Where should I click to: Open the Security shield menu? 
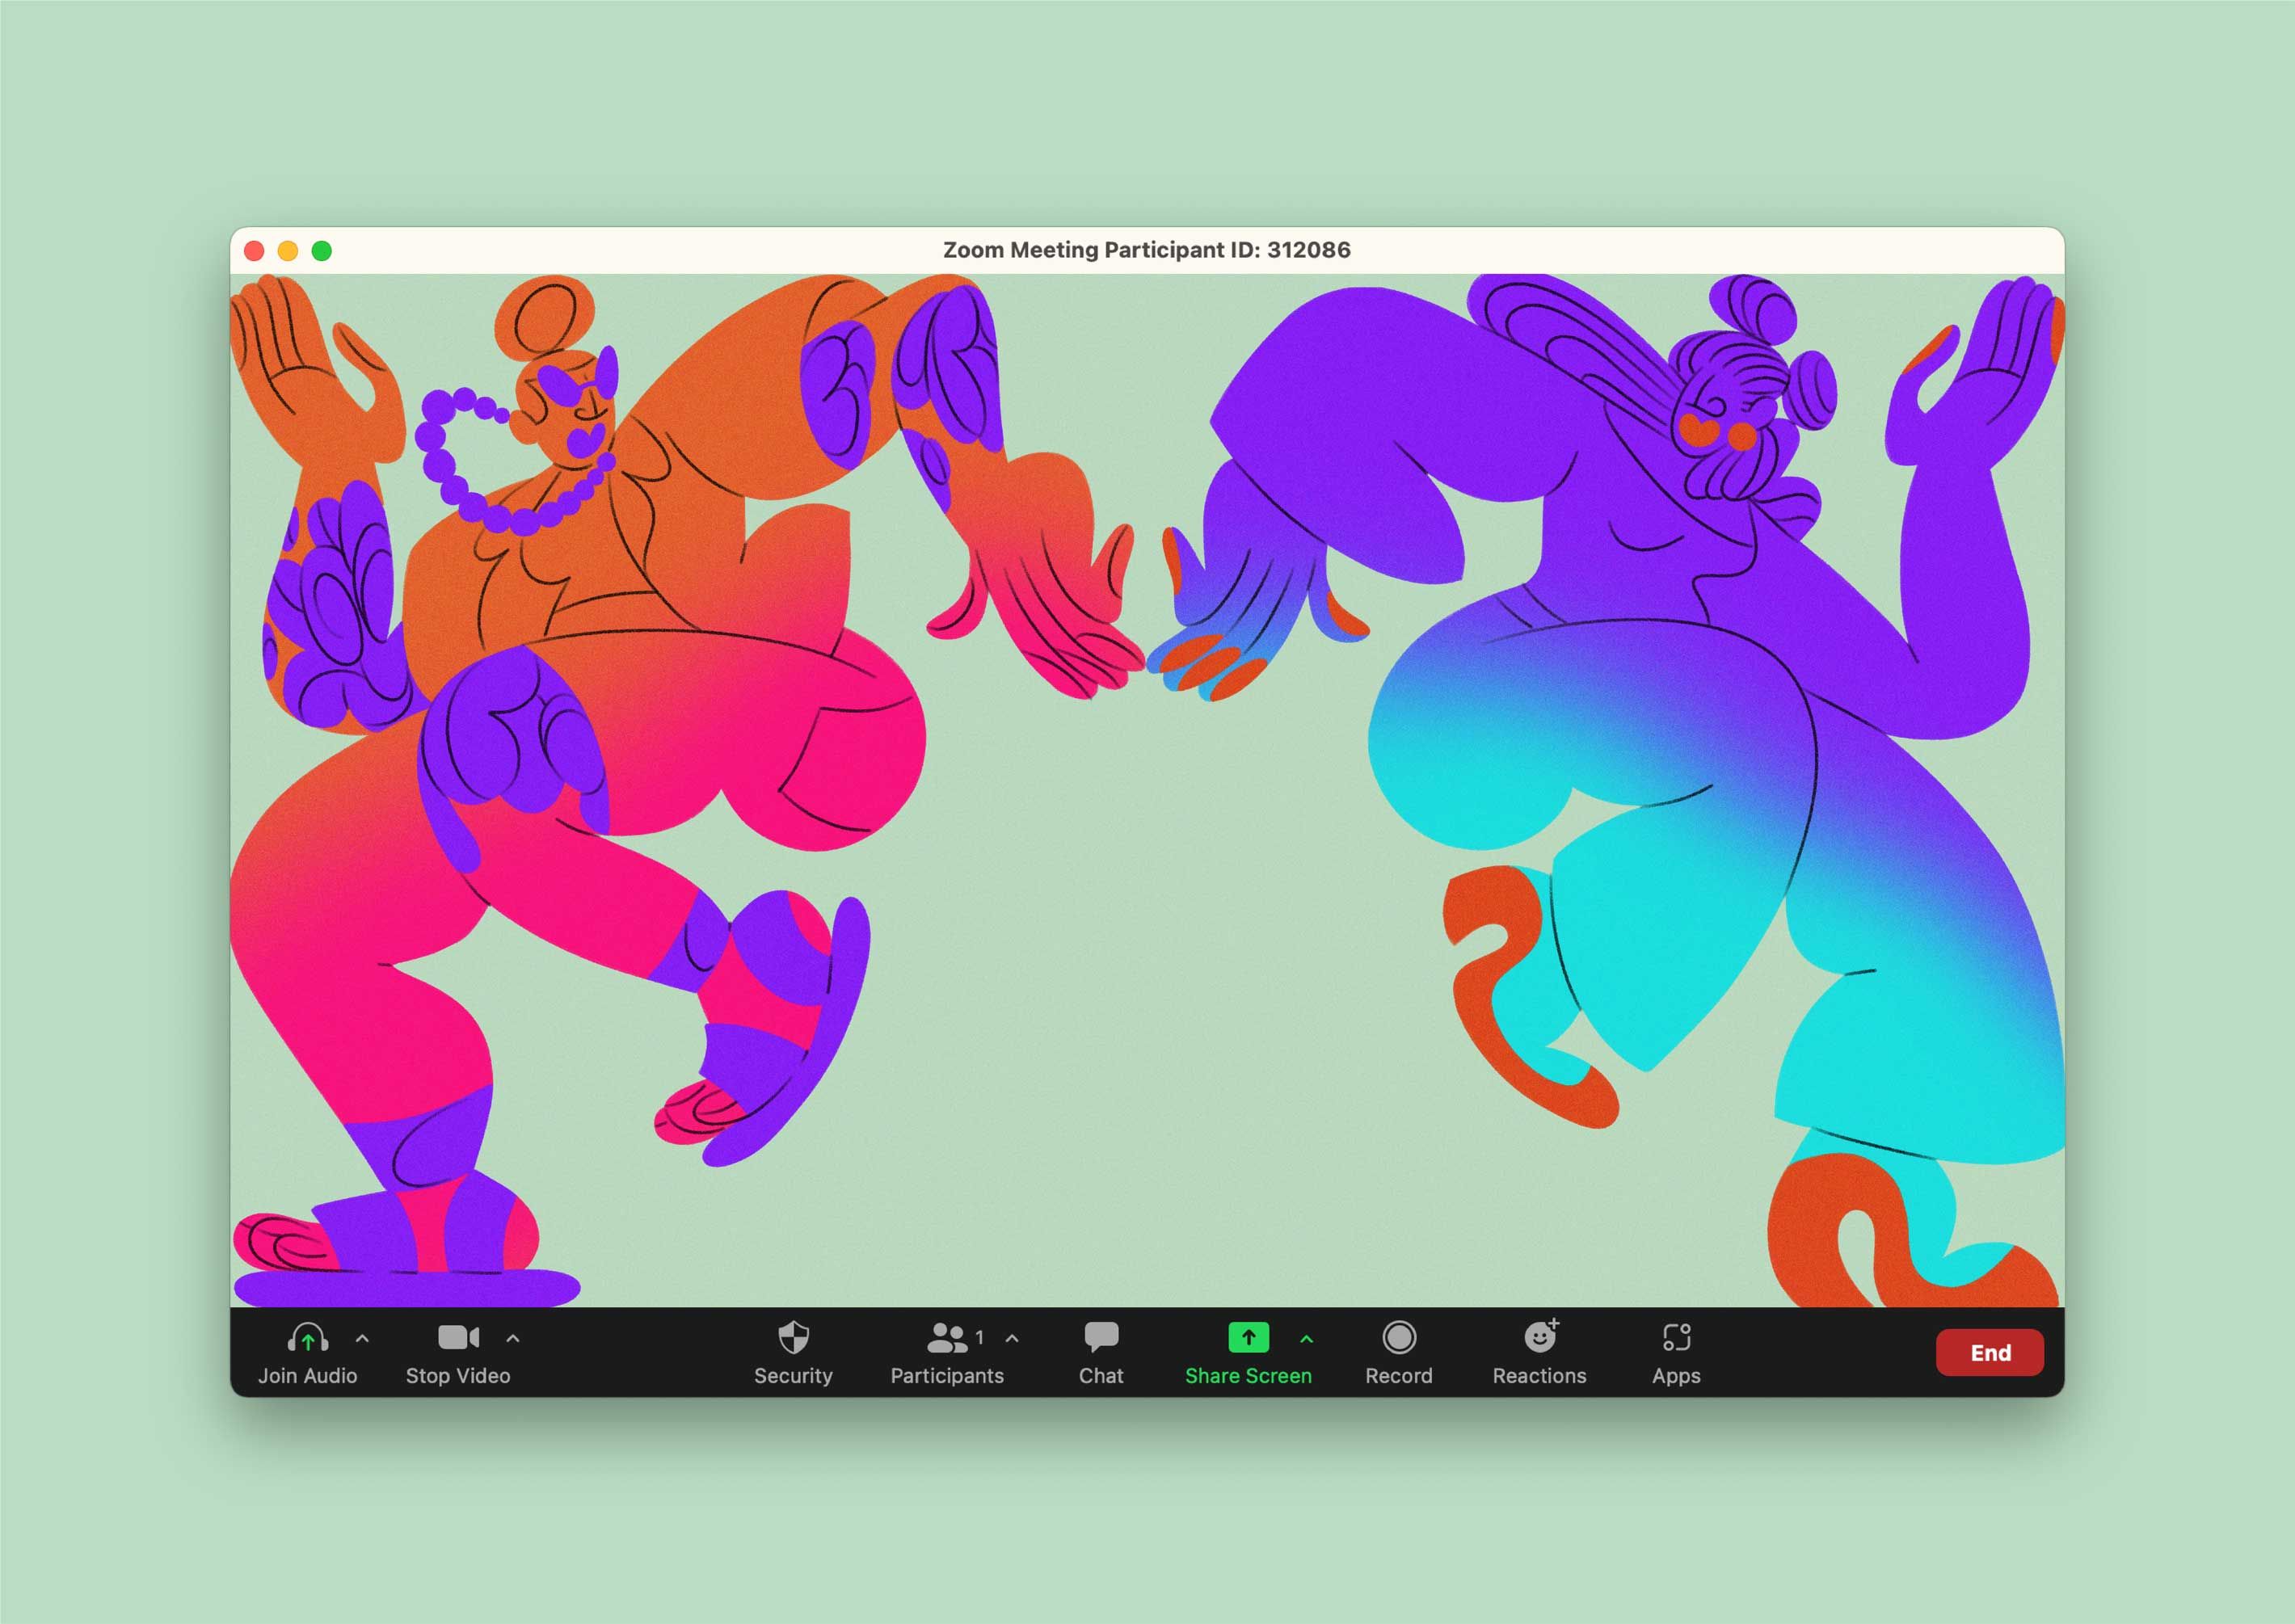793,1338
